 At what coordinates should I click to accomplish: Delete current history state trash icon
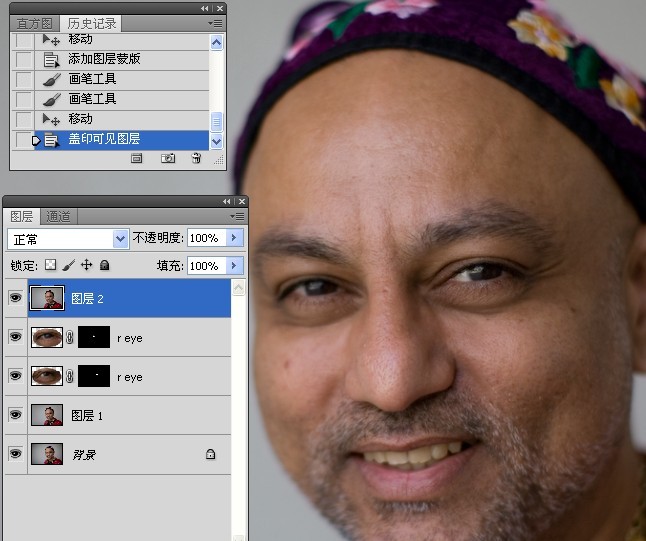197,158
